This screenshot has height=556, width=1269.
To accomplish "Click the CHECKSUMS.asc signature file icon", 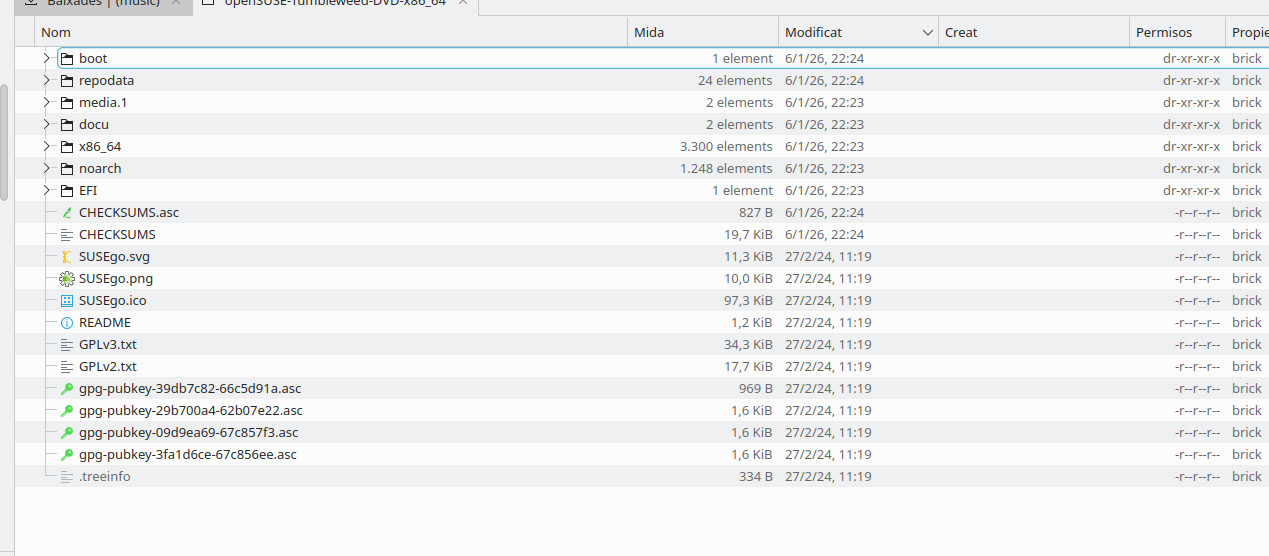I will pyautogui.click(x=67, y=213).
